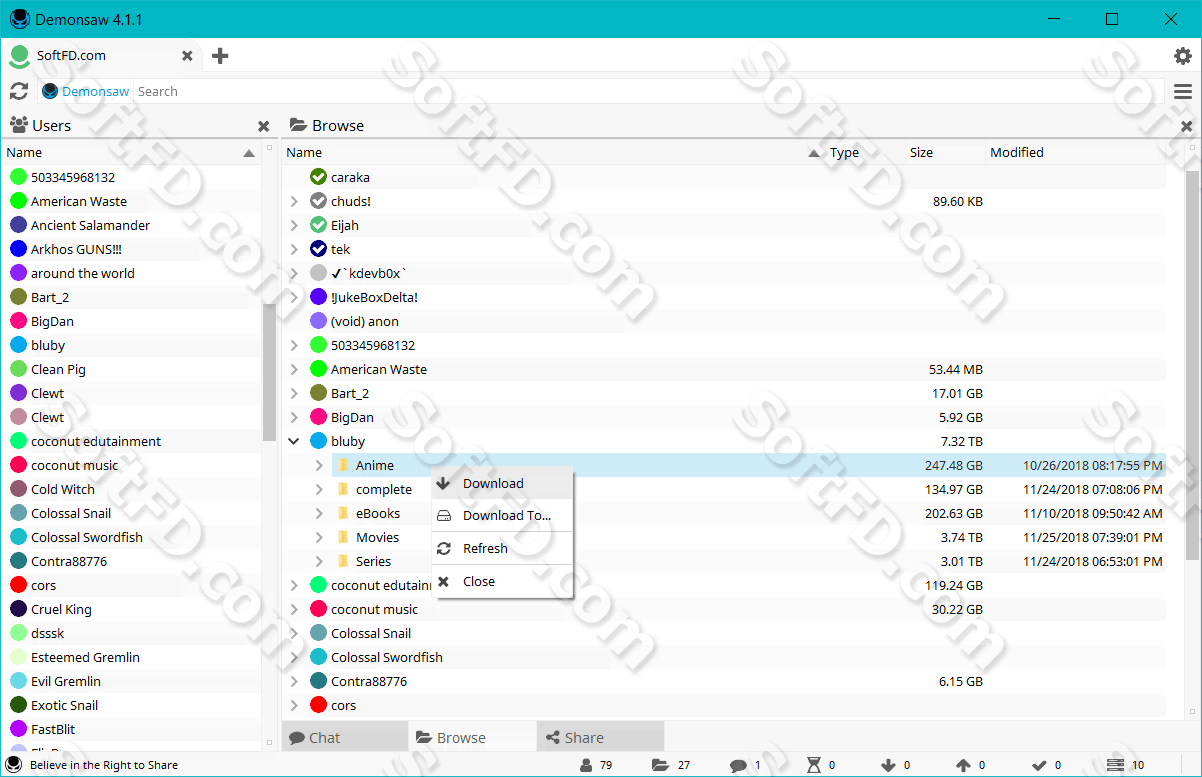
Task: Expand the Contra88776 node in Browse
Action: click(x=294, y=681)
